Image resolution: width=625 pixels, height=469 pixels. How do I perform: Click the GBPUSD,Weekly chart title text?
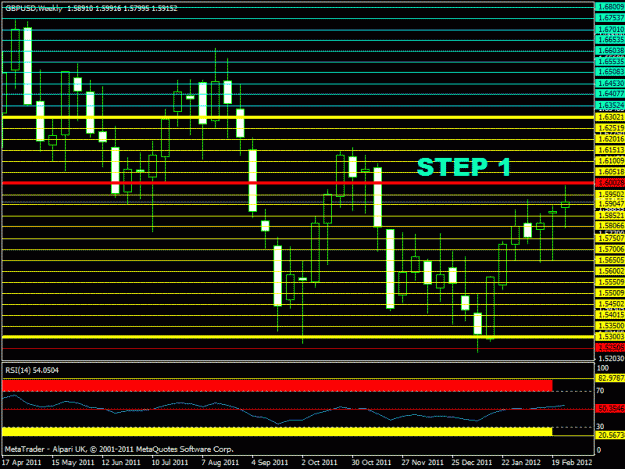[33, 8]
